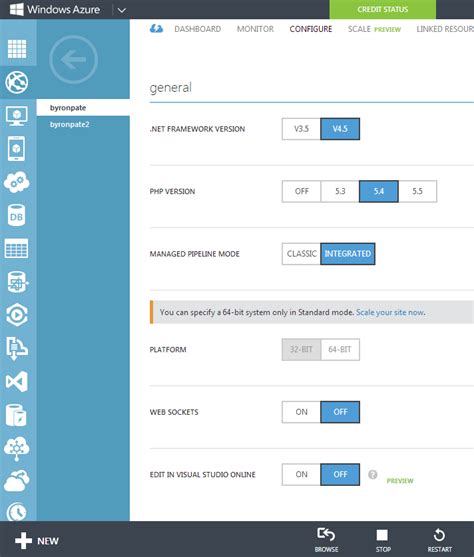The image size is (474, 557).
Task: Click the back arrow circle
Action: (74, 59)
